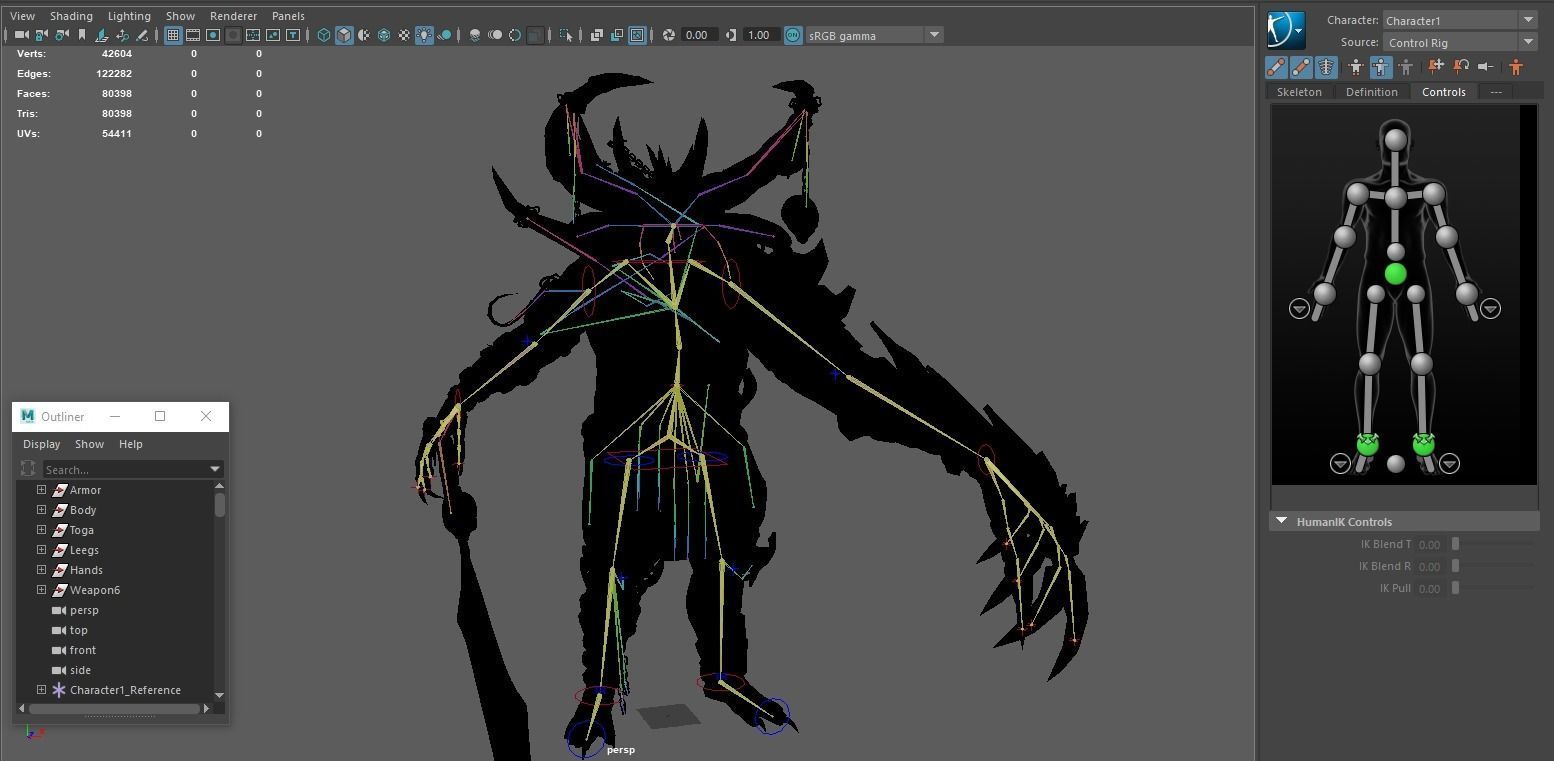Screen dimensions: 1554x761
Task: Toggle the Resolution Gate display
Action: click(x=213, y=35)
